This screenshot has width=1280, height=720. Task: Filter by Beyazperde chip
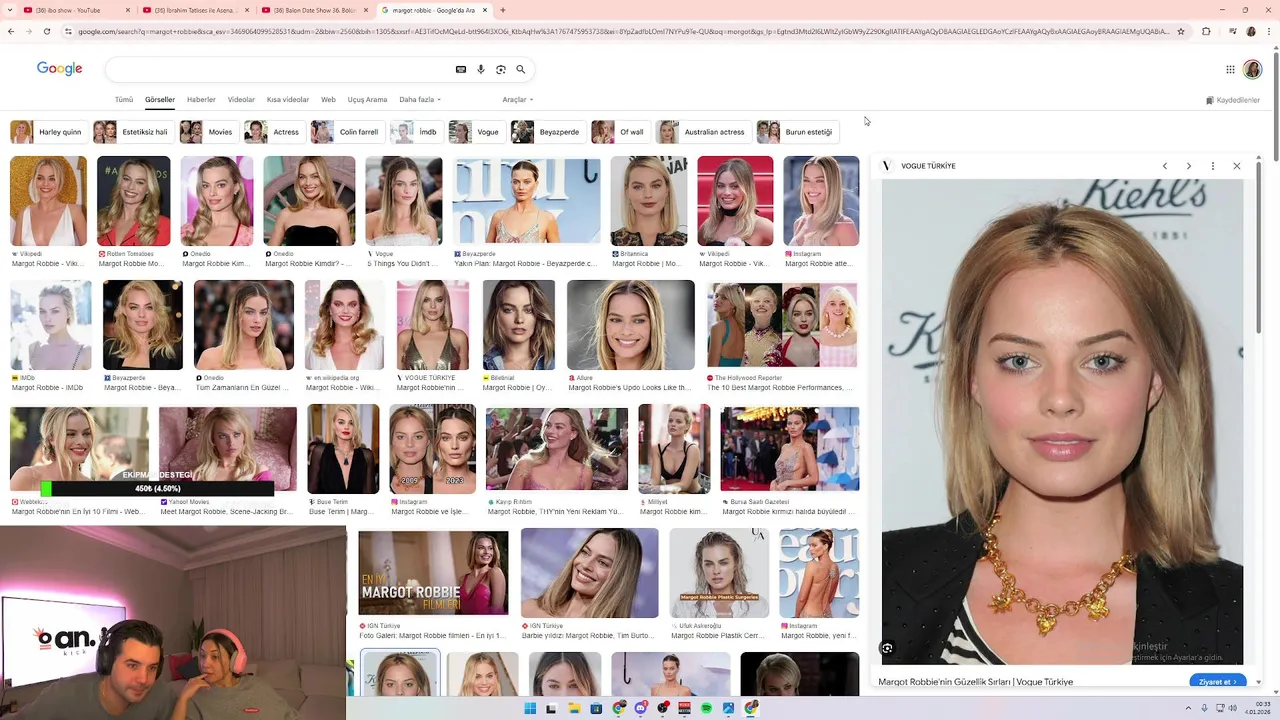point(547,132)
